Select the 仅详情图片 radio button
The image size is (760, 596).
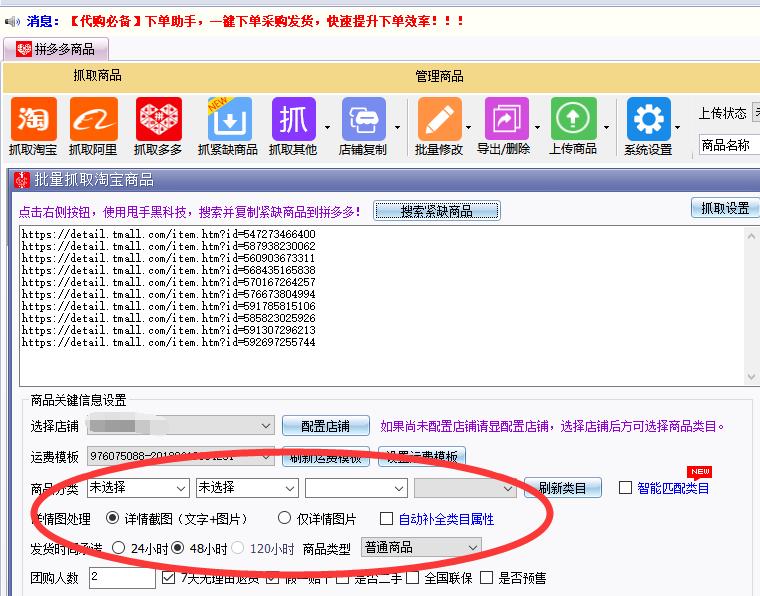pyautogui.click(x=285, y=518)
